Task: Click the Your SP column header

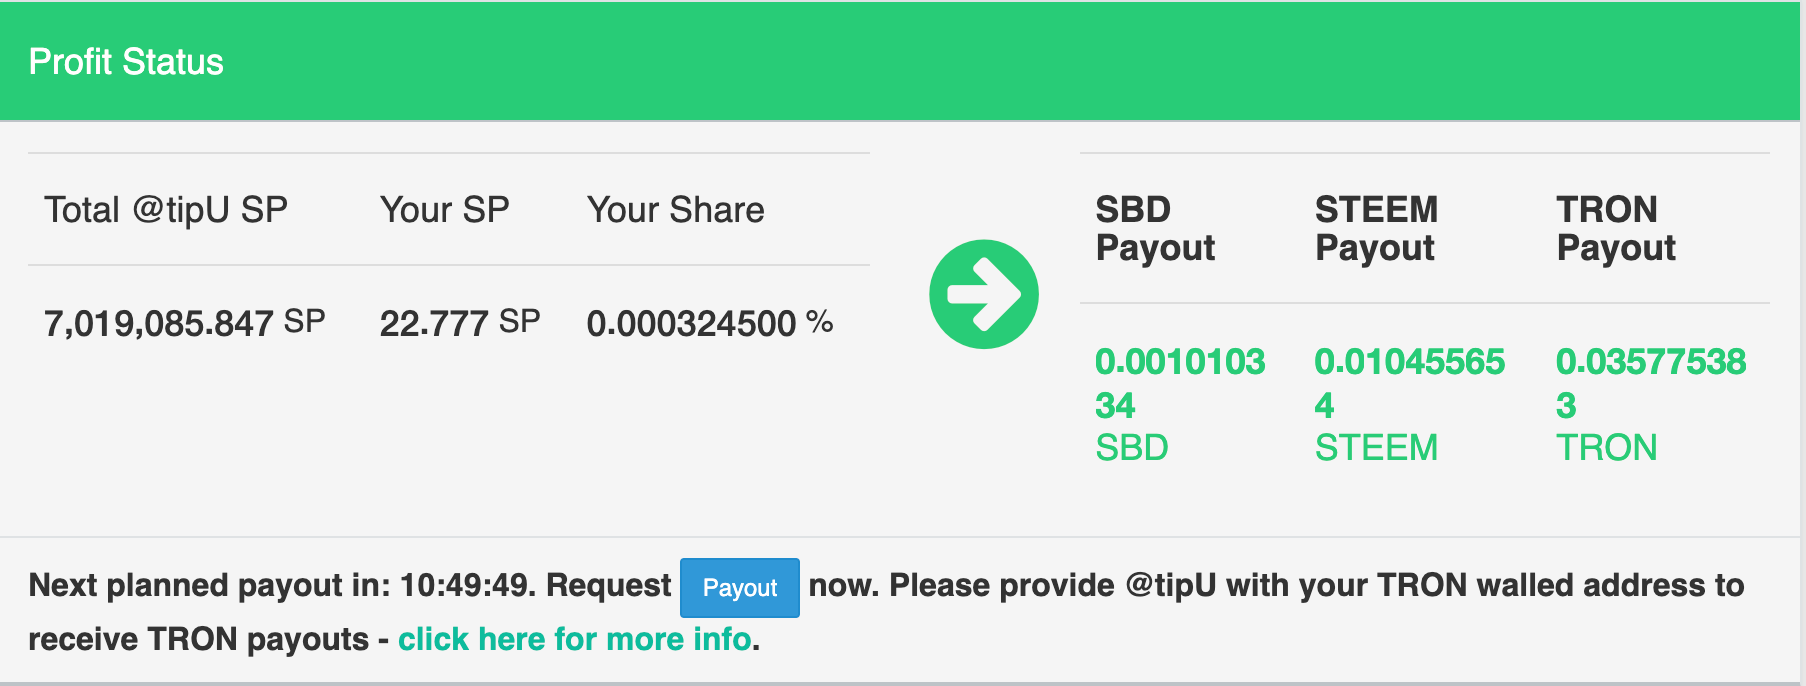Action: (444, 210)
